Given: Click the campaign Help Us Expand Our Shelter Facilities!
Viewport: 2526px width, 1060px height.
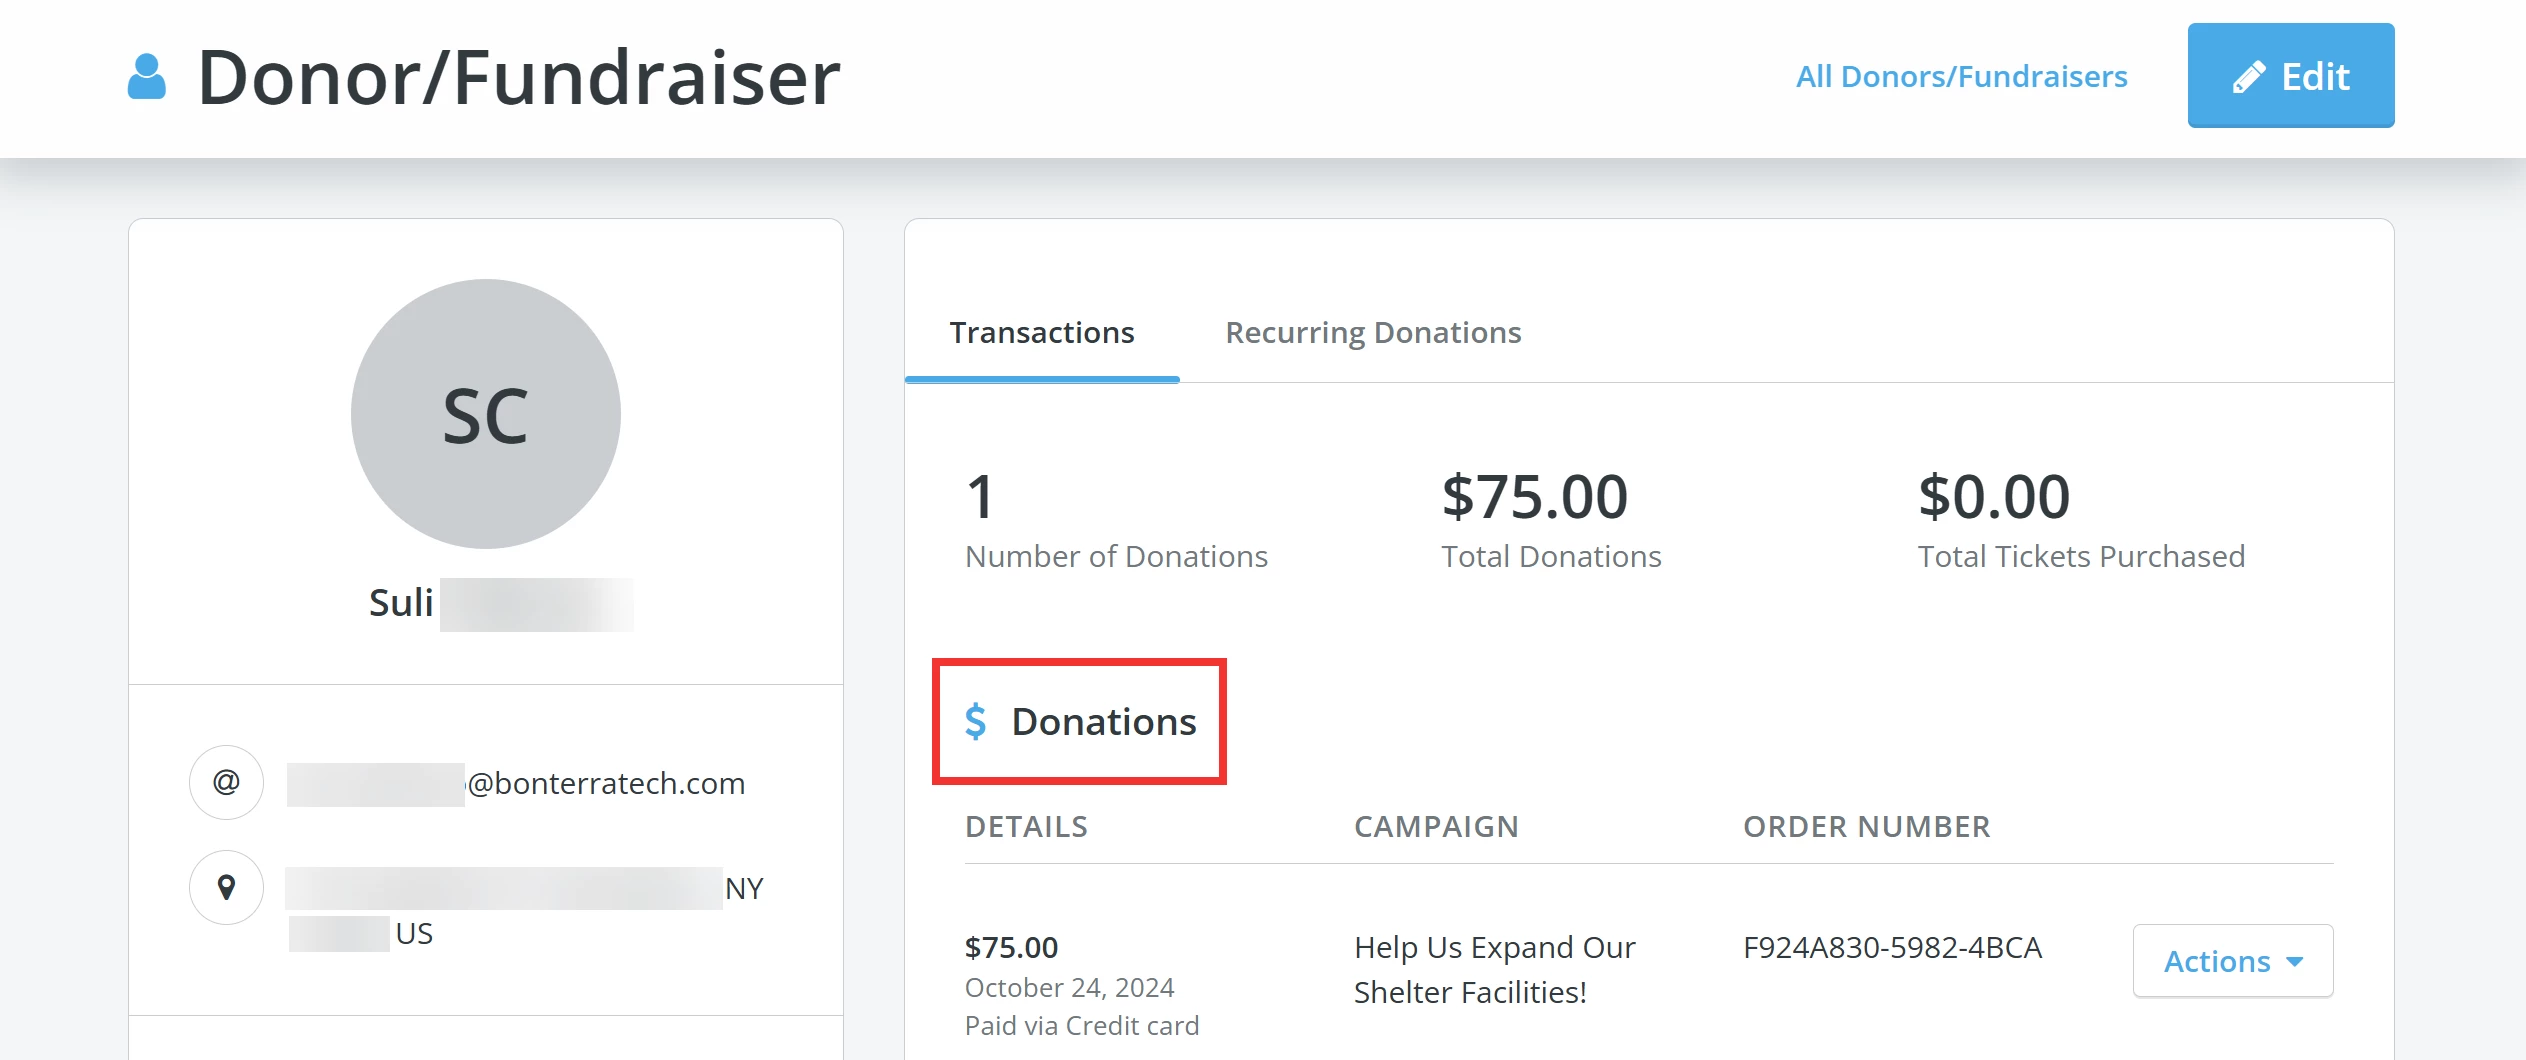Looking at the screenshot, I should point(1494,969).
